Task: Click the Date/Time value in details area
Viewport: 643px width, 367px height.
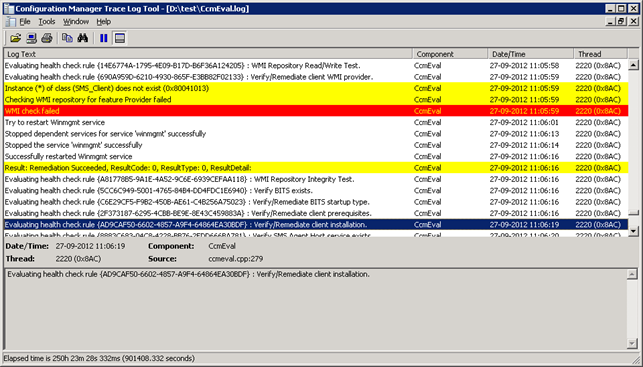Action: [90, 246]
